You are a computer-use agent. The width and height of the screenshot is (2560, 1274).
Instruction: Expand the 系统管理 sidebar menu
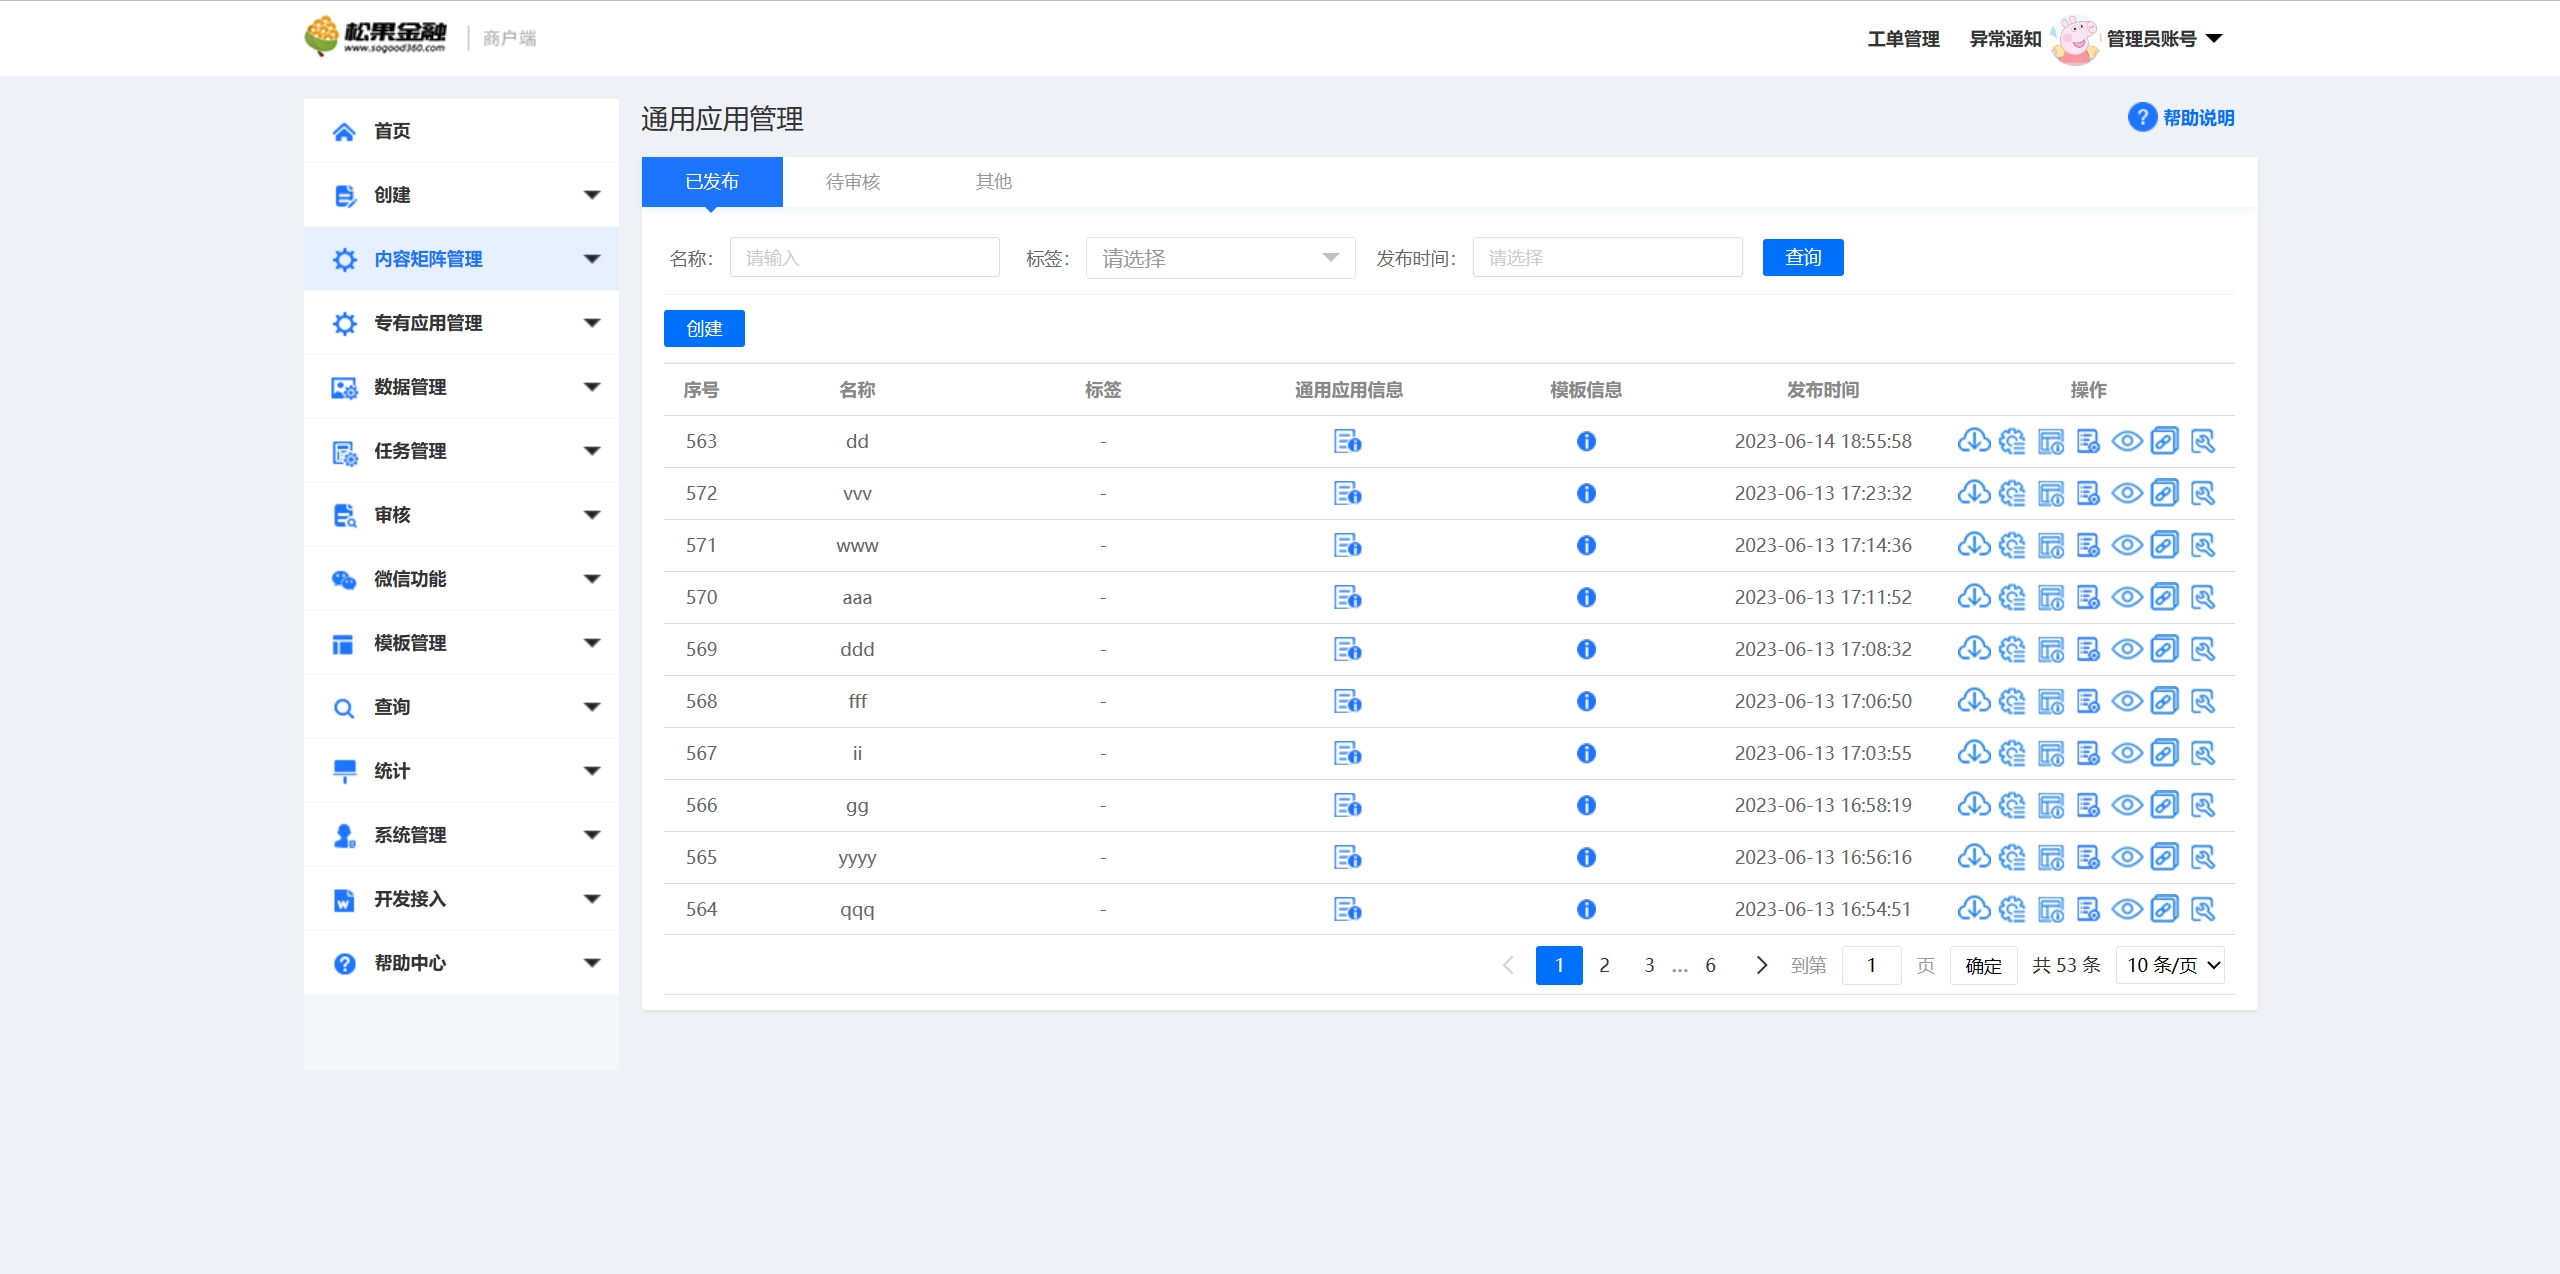(x=461, y=835)
